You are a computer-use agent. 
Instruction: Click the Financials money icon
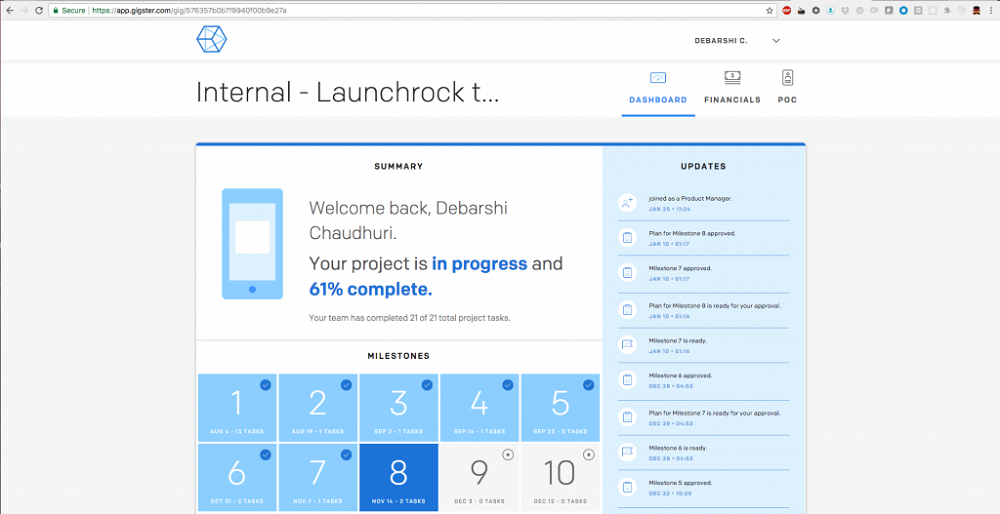click(x=732, y=78)
